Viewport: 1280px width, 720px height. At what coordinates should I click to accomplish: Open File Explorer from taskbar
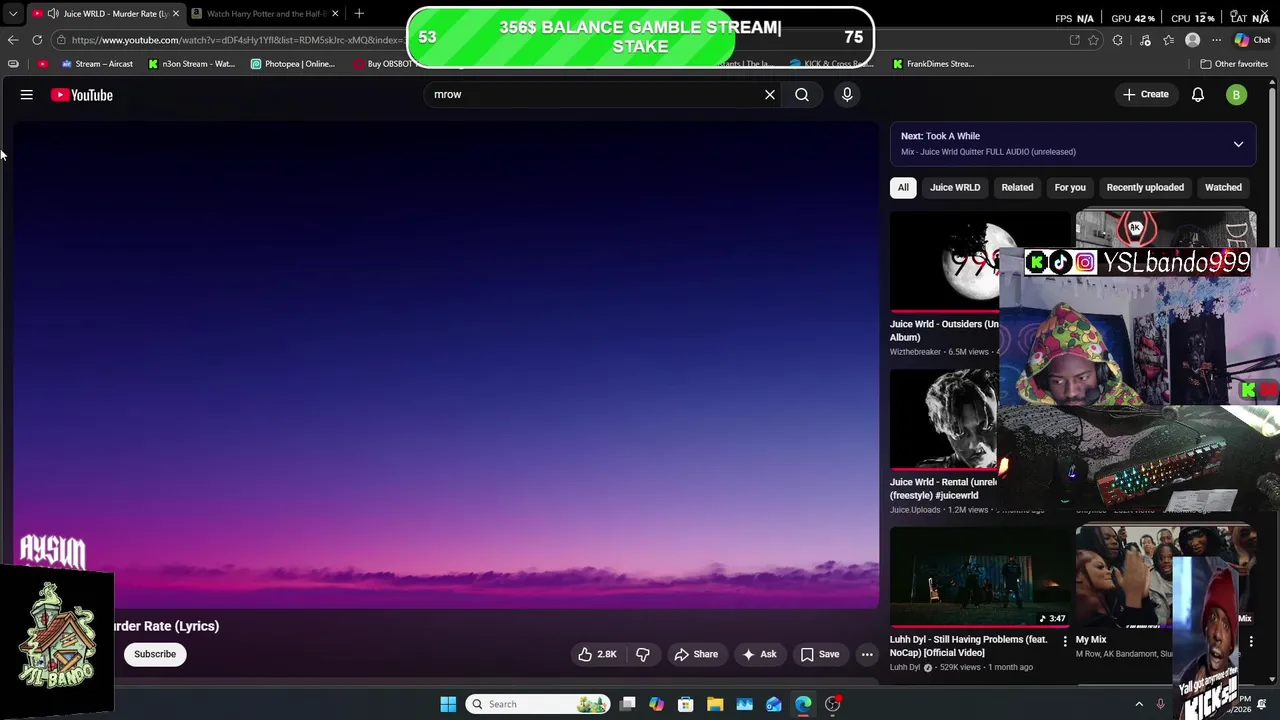coord(715,704)
